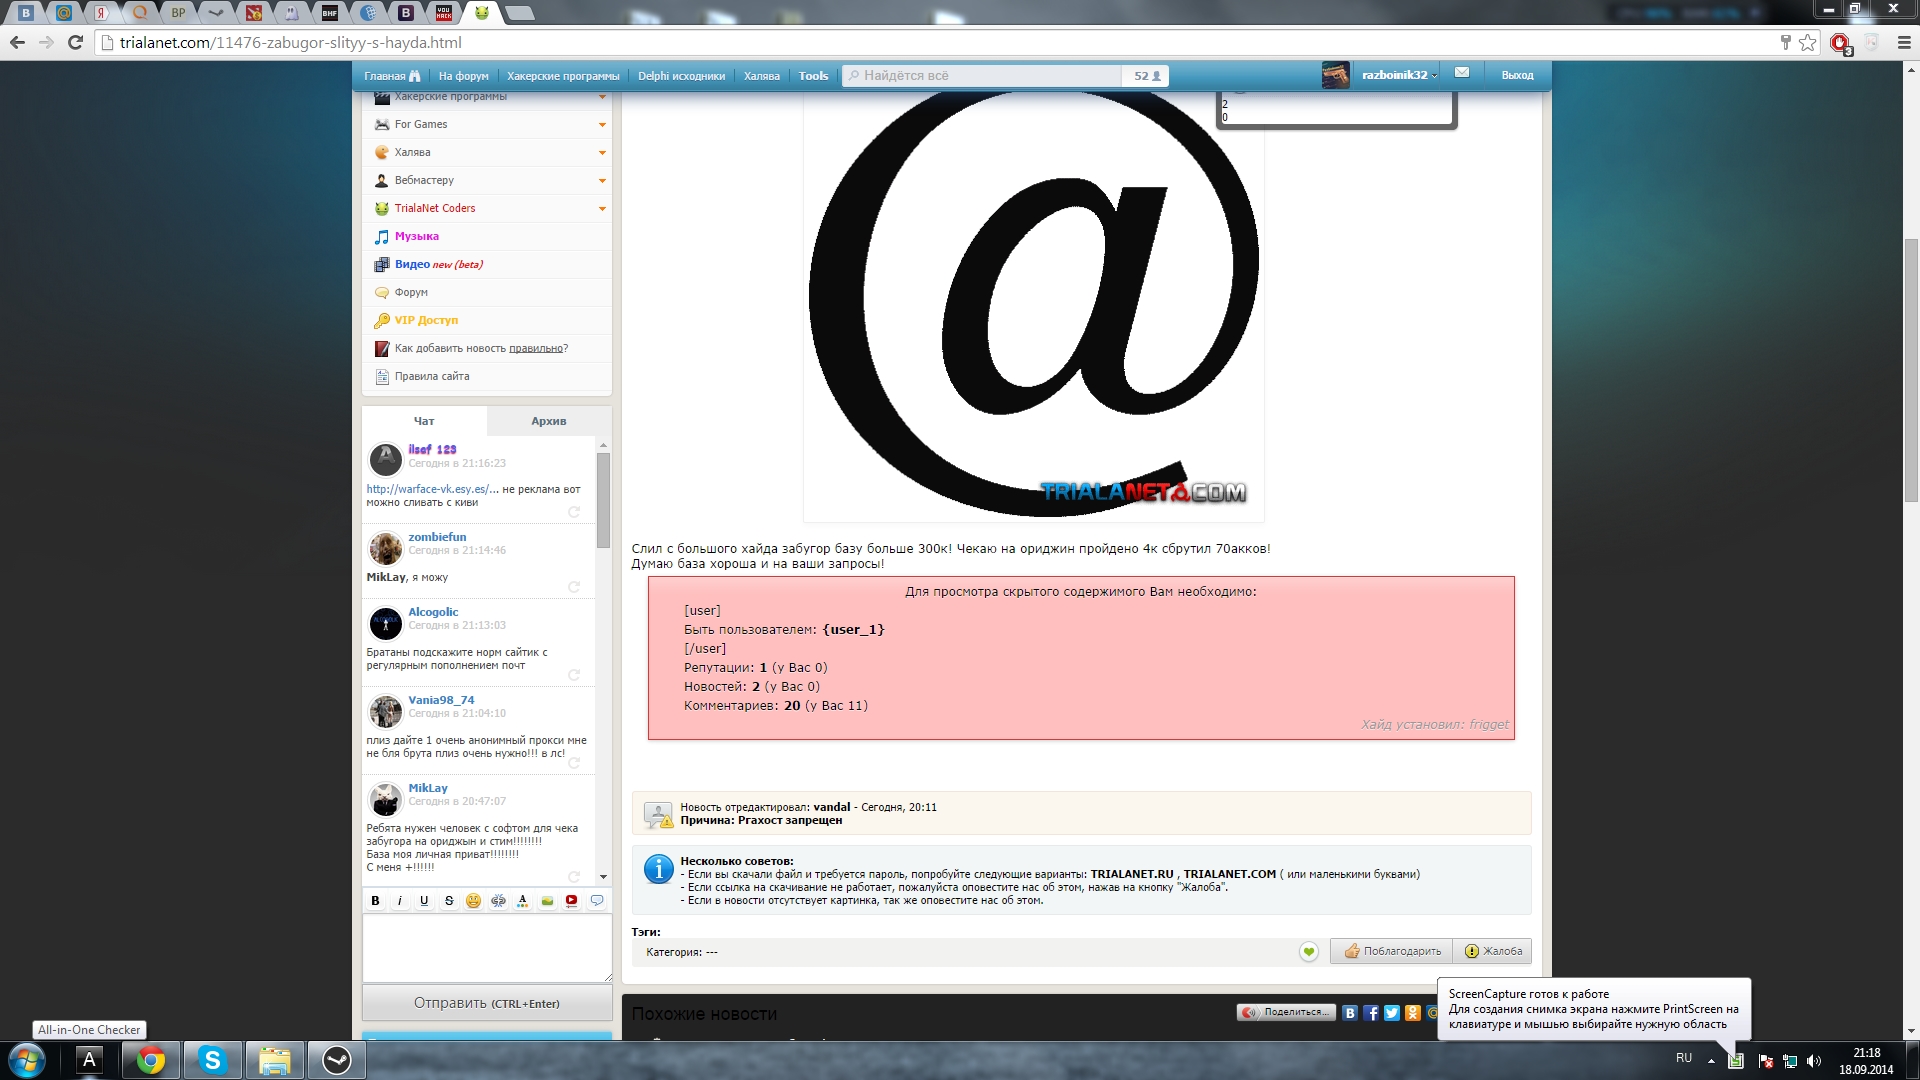Click the Выход logout link
This screenshot has width=1920, height=1080.
[x=1517, y=76]
